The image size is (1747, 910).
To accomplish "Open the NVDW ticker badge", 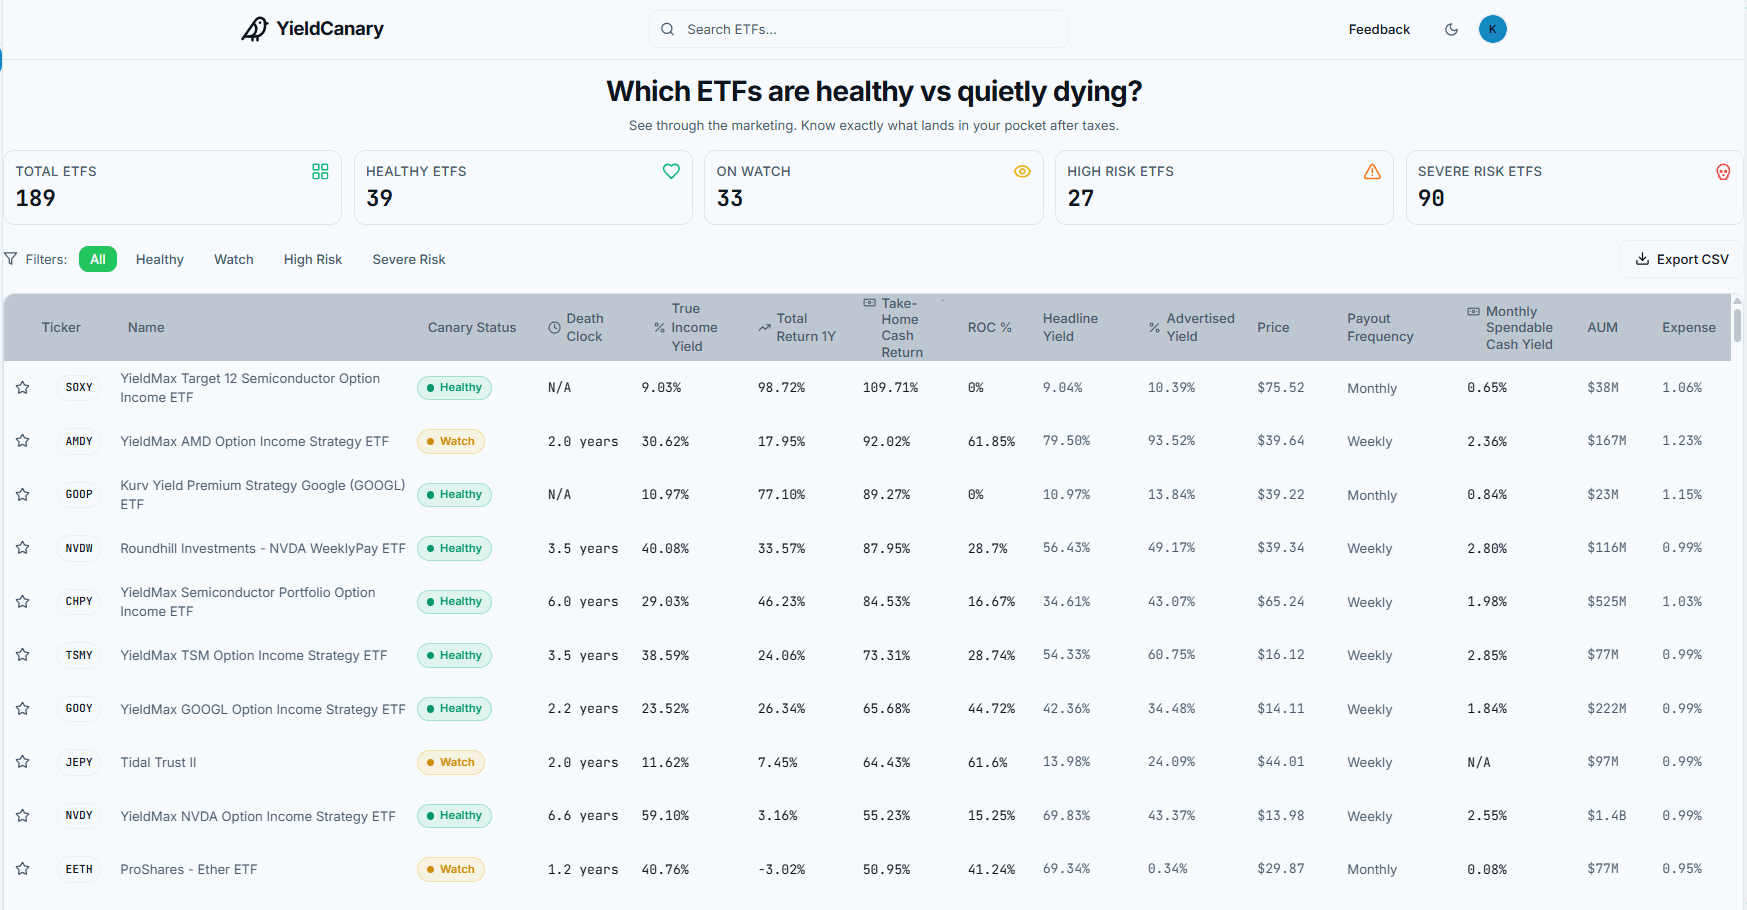I will (79, 548).
